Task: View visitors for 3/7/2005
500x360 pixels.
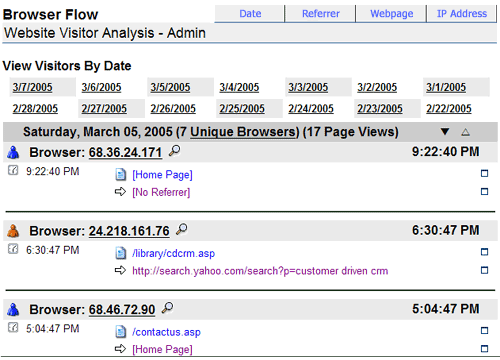Action: coord(32,87)
